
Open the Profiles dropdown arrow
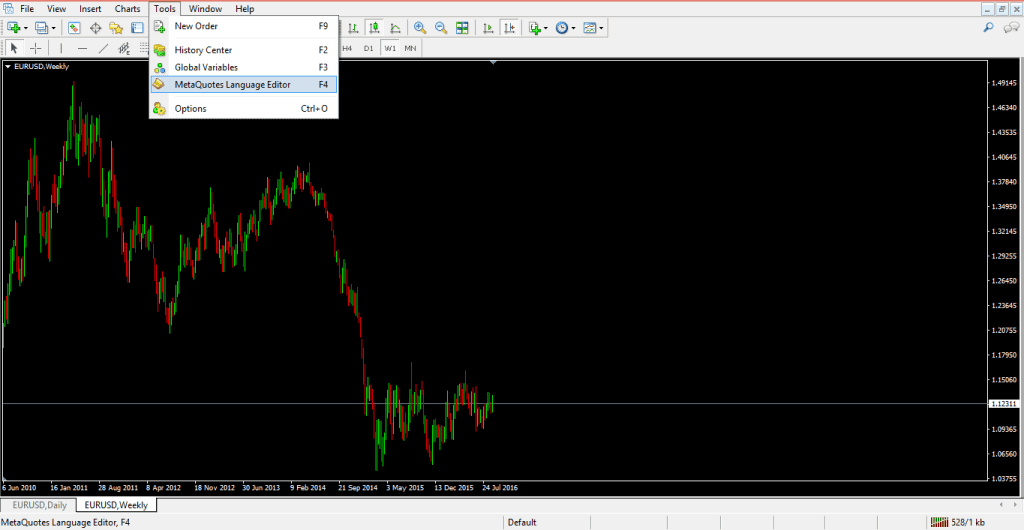[54, 28]
